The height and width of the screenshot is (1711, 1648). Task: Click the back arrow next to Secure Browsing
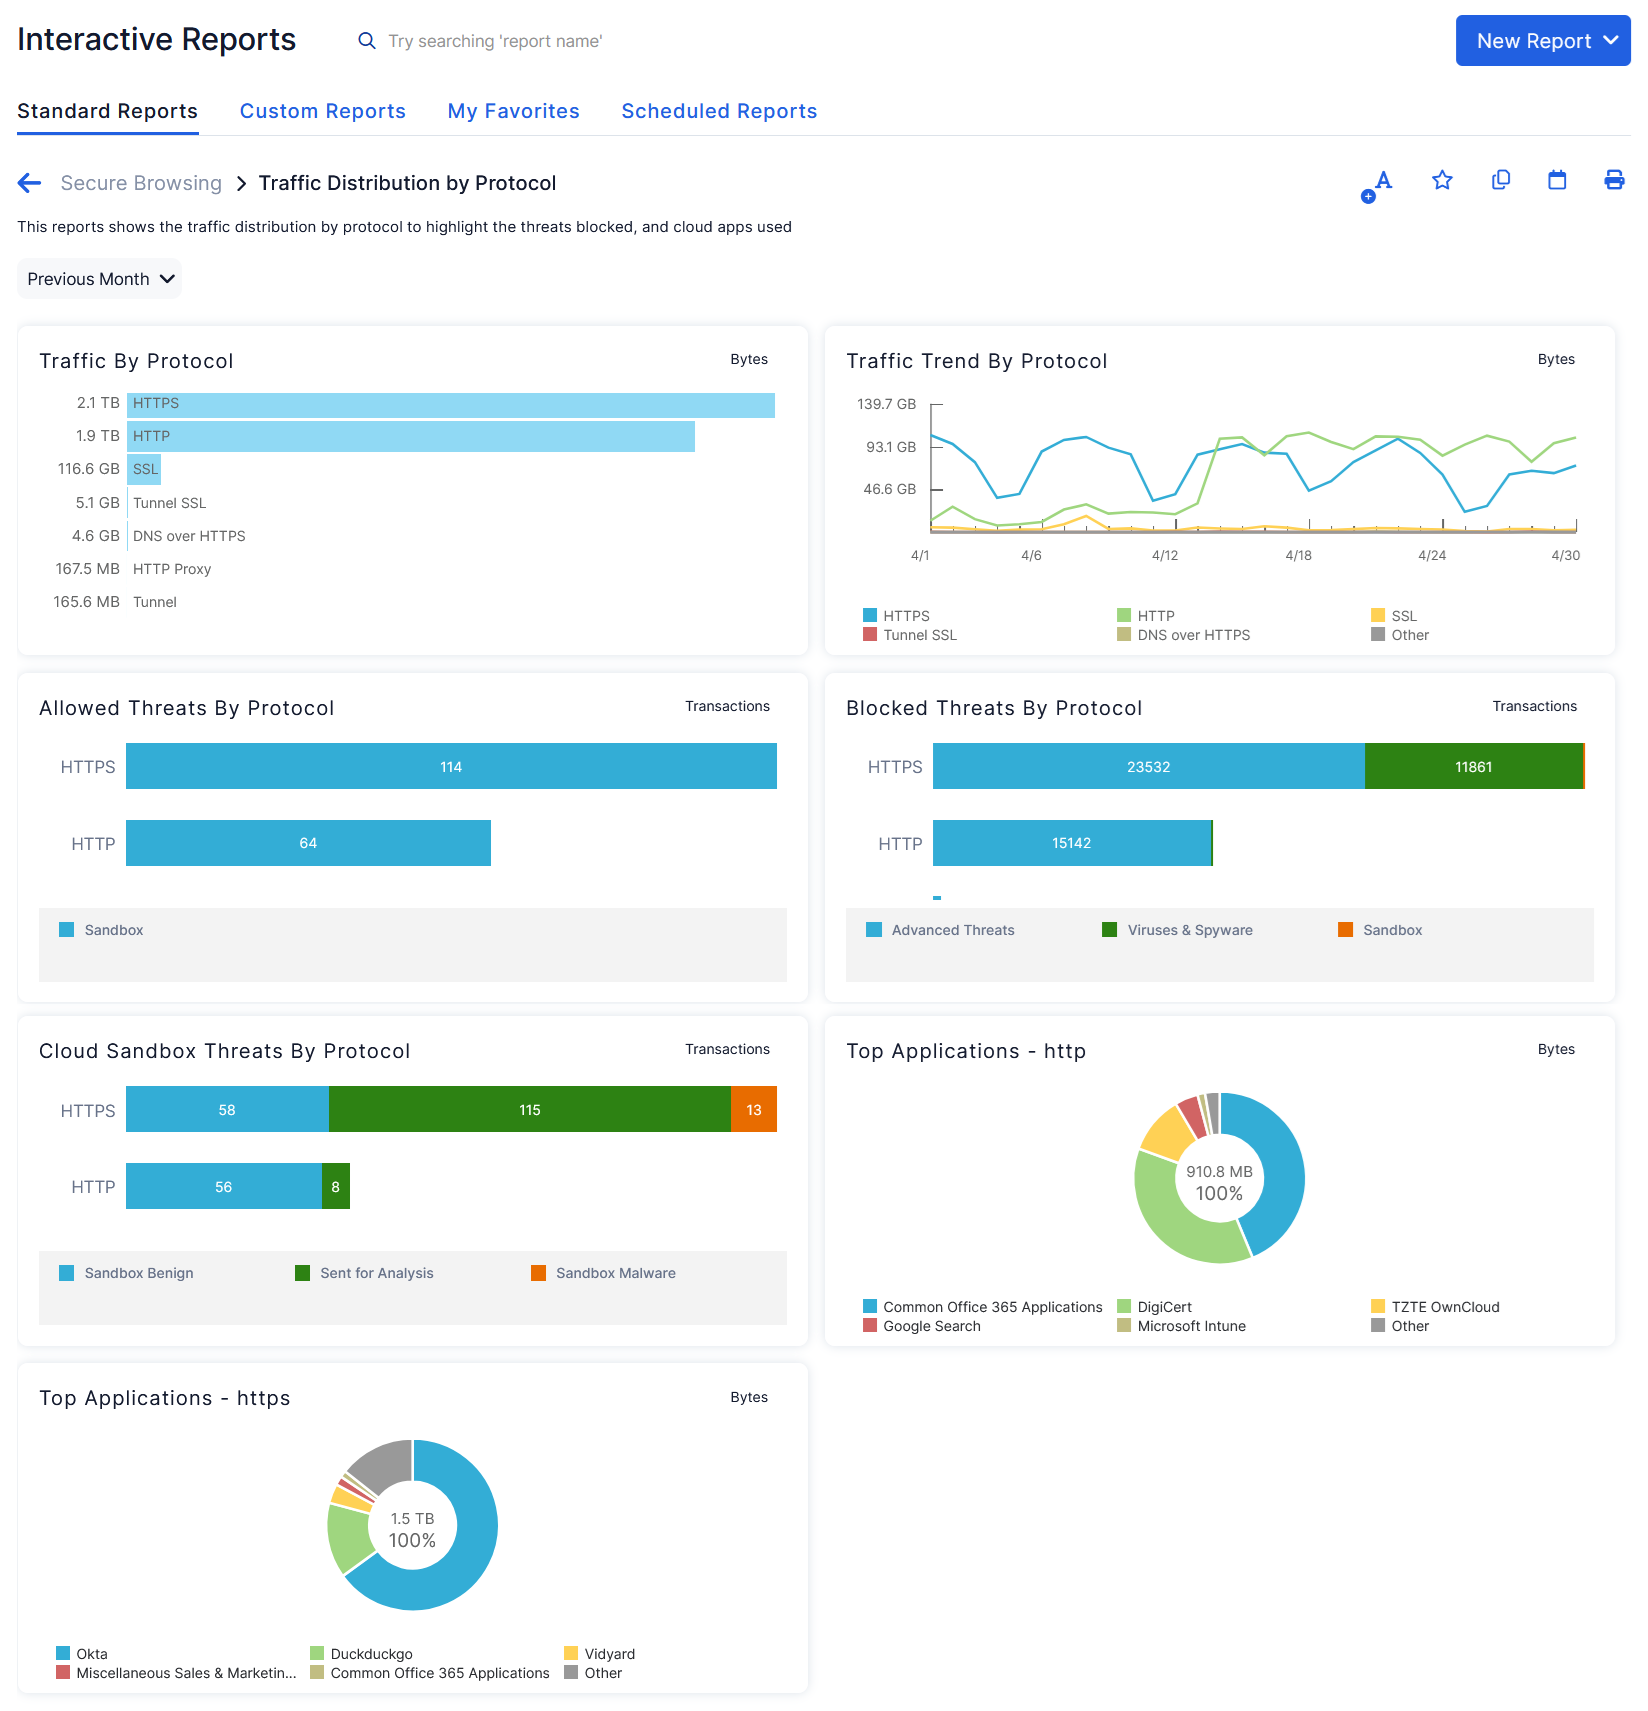[x=30, y=183]
